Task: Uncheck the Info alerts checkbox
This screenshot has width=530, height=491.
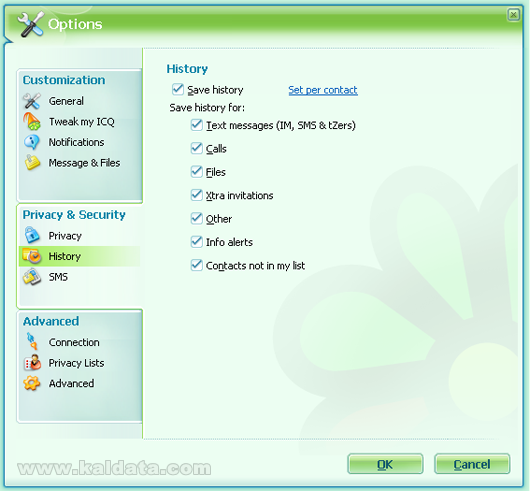Action: [196, 242]
